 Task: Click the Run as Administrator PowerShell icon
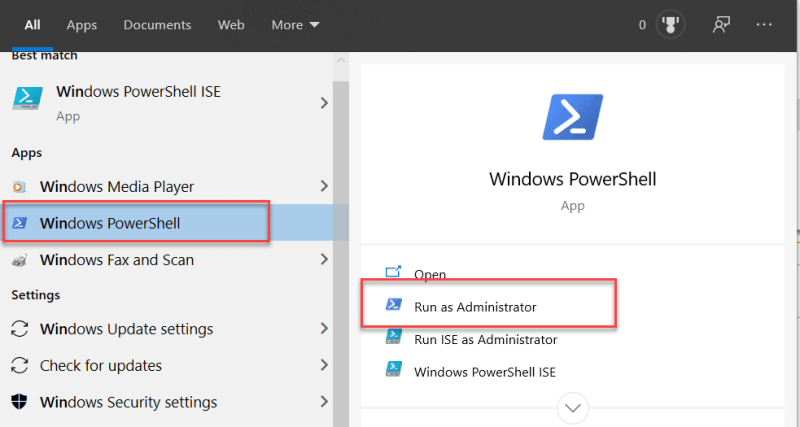click(393, 305)
